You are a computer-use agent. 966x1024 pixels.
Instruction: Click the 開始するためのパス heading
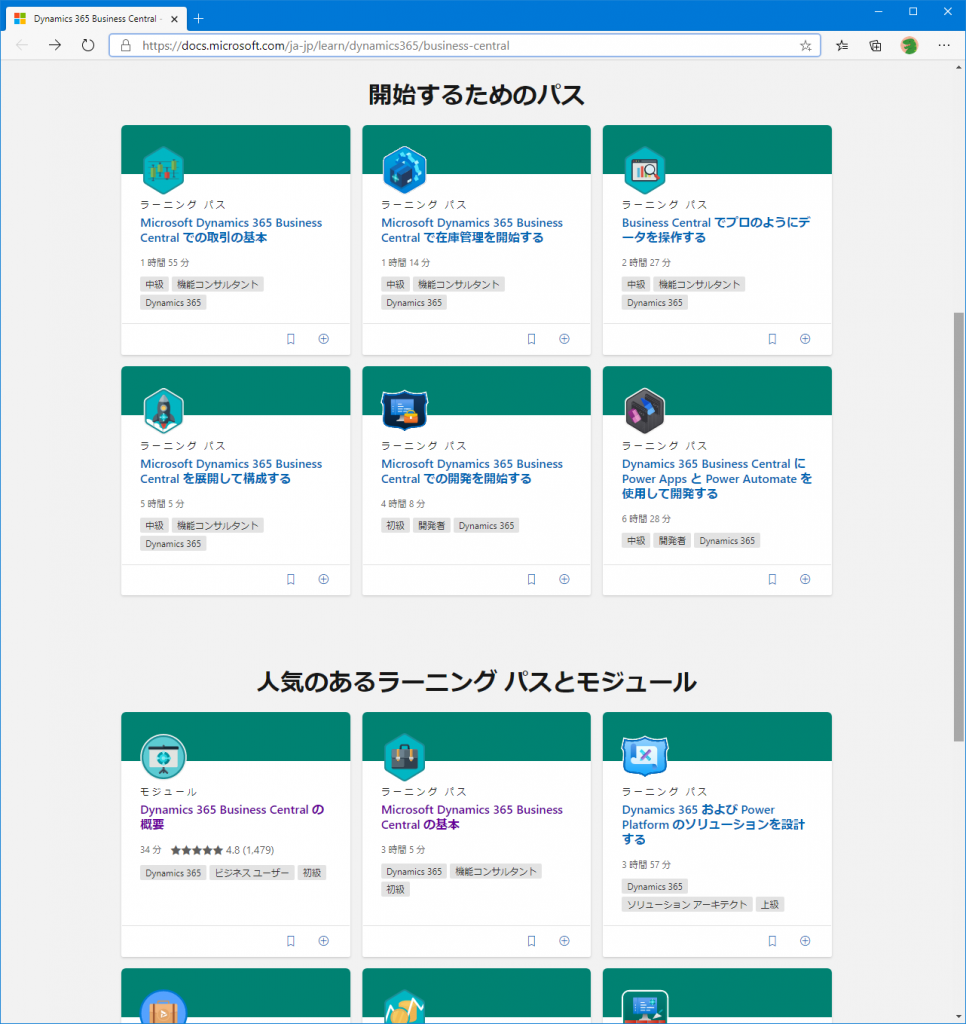pos(476,95)
